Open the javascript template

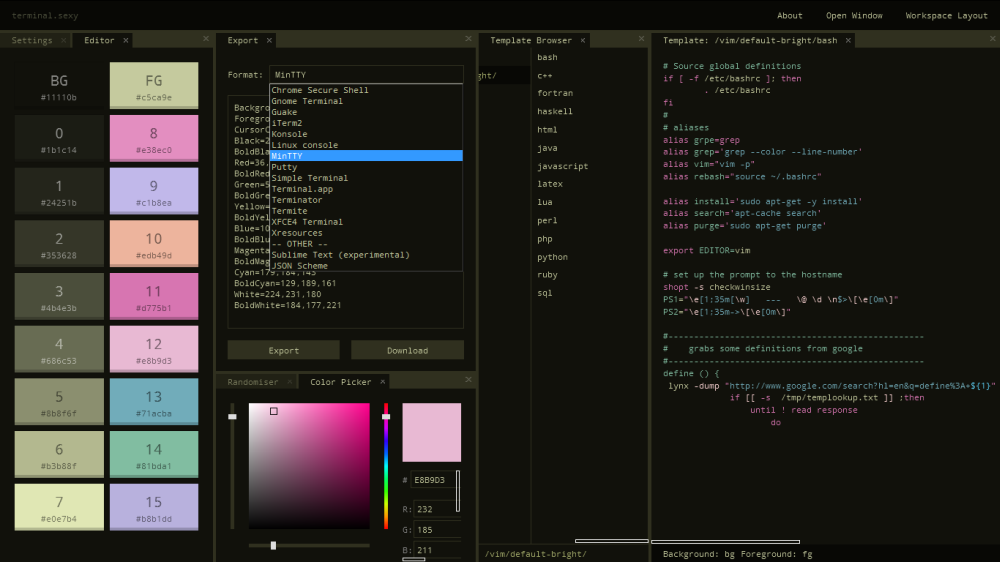tap(562, 166)
